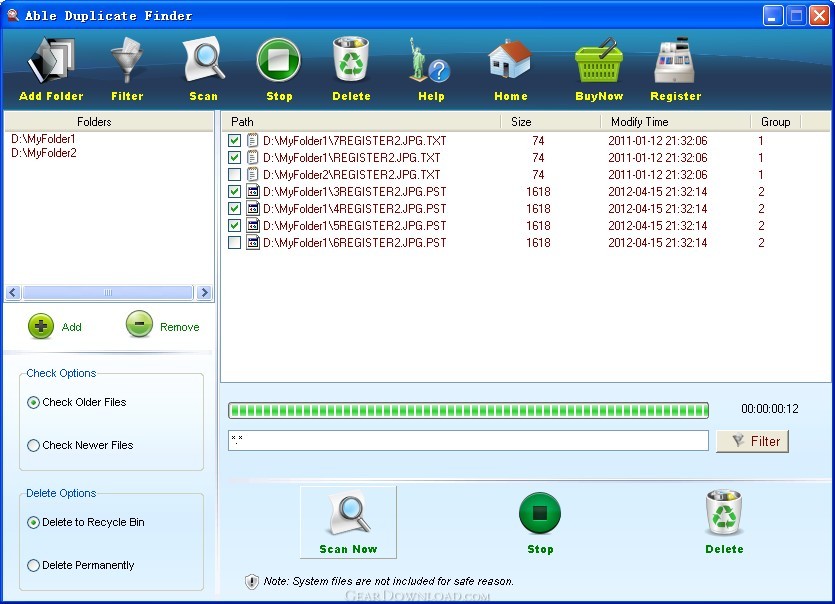Click the Scan Now magnifier button
Screen dimensions: 835x604
(348, 522)
